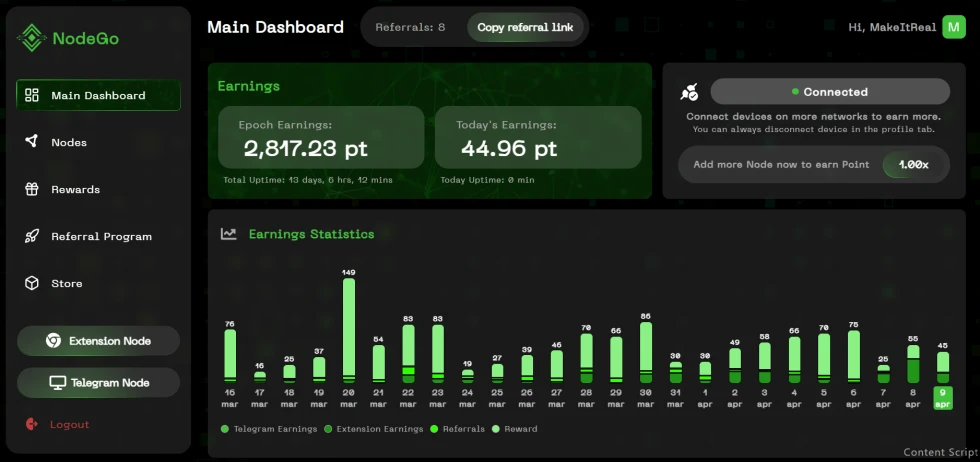Click the Earnings Statistics chart icon
This screenshot has width=980, height=462.
pyautogui.click(x=229, y=234)
